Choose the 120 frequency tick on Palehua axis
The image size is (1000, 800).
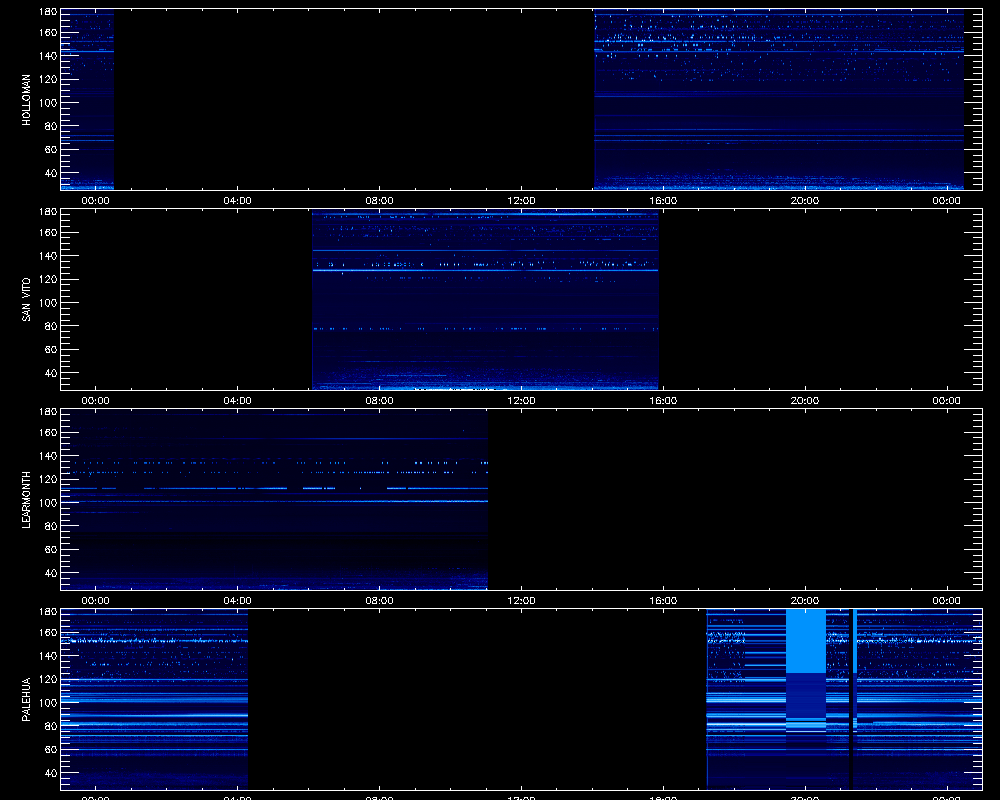[x=48, y=679]
